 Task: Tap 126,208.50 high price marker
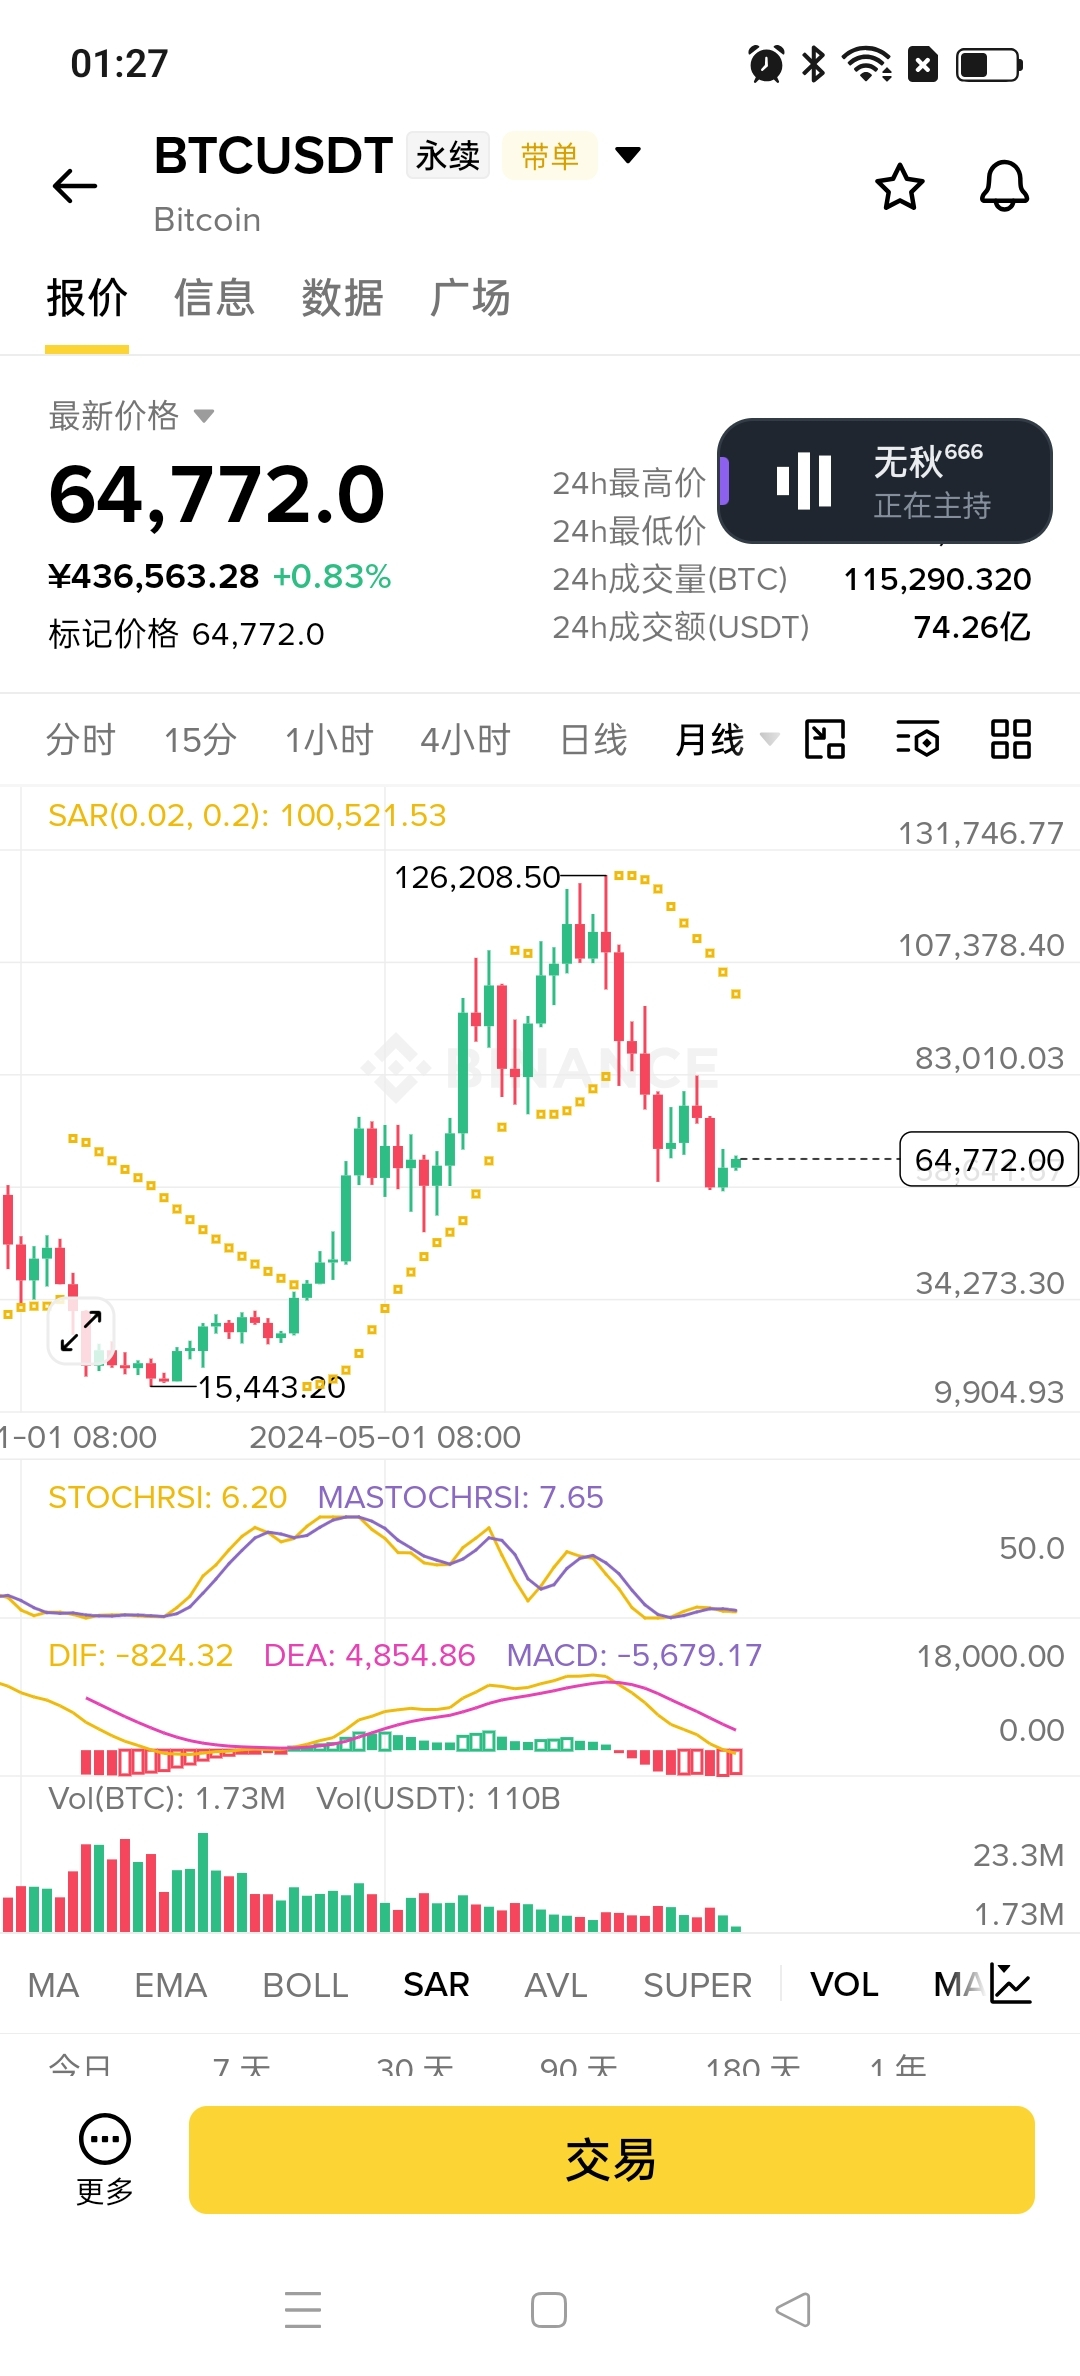(x=477, y=877)
